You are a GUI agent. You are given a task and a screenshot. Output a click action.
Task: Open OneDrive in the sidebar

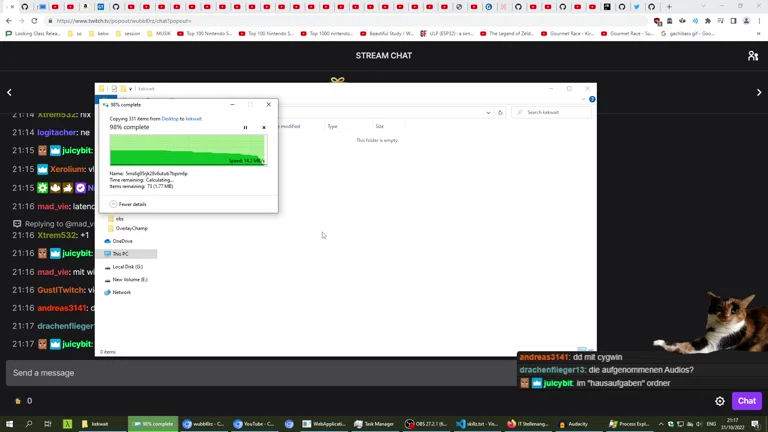click(122, 241)
